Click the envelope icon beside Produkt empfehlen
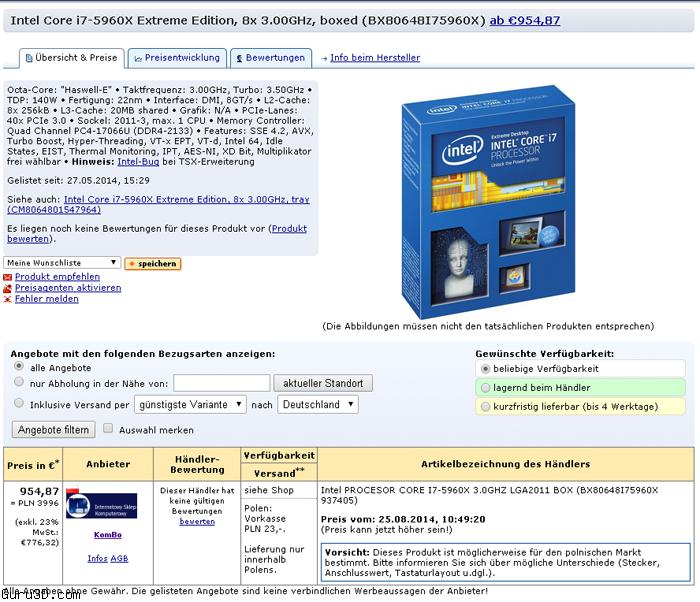Image resolution: width=700 pixels, height=602 pixels. coord(7,277)
